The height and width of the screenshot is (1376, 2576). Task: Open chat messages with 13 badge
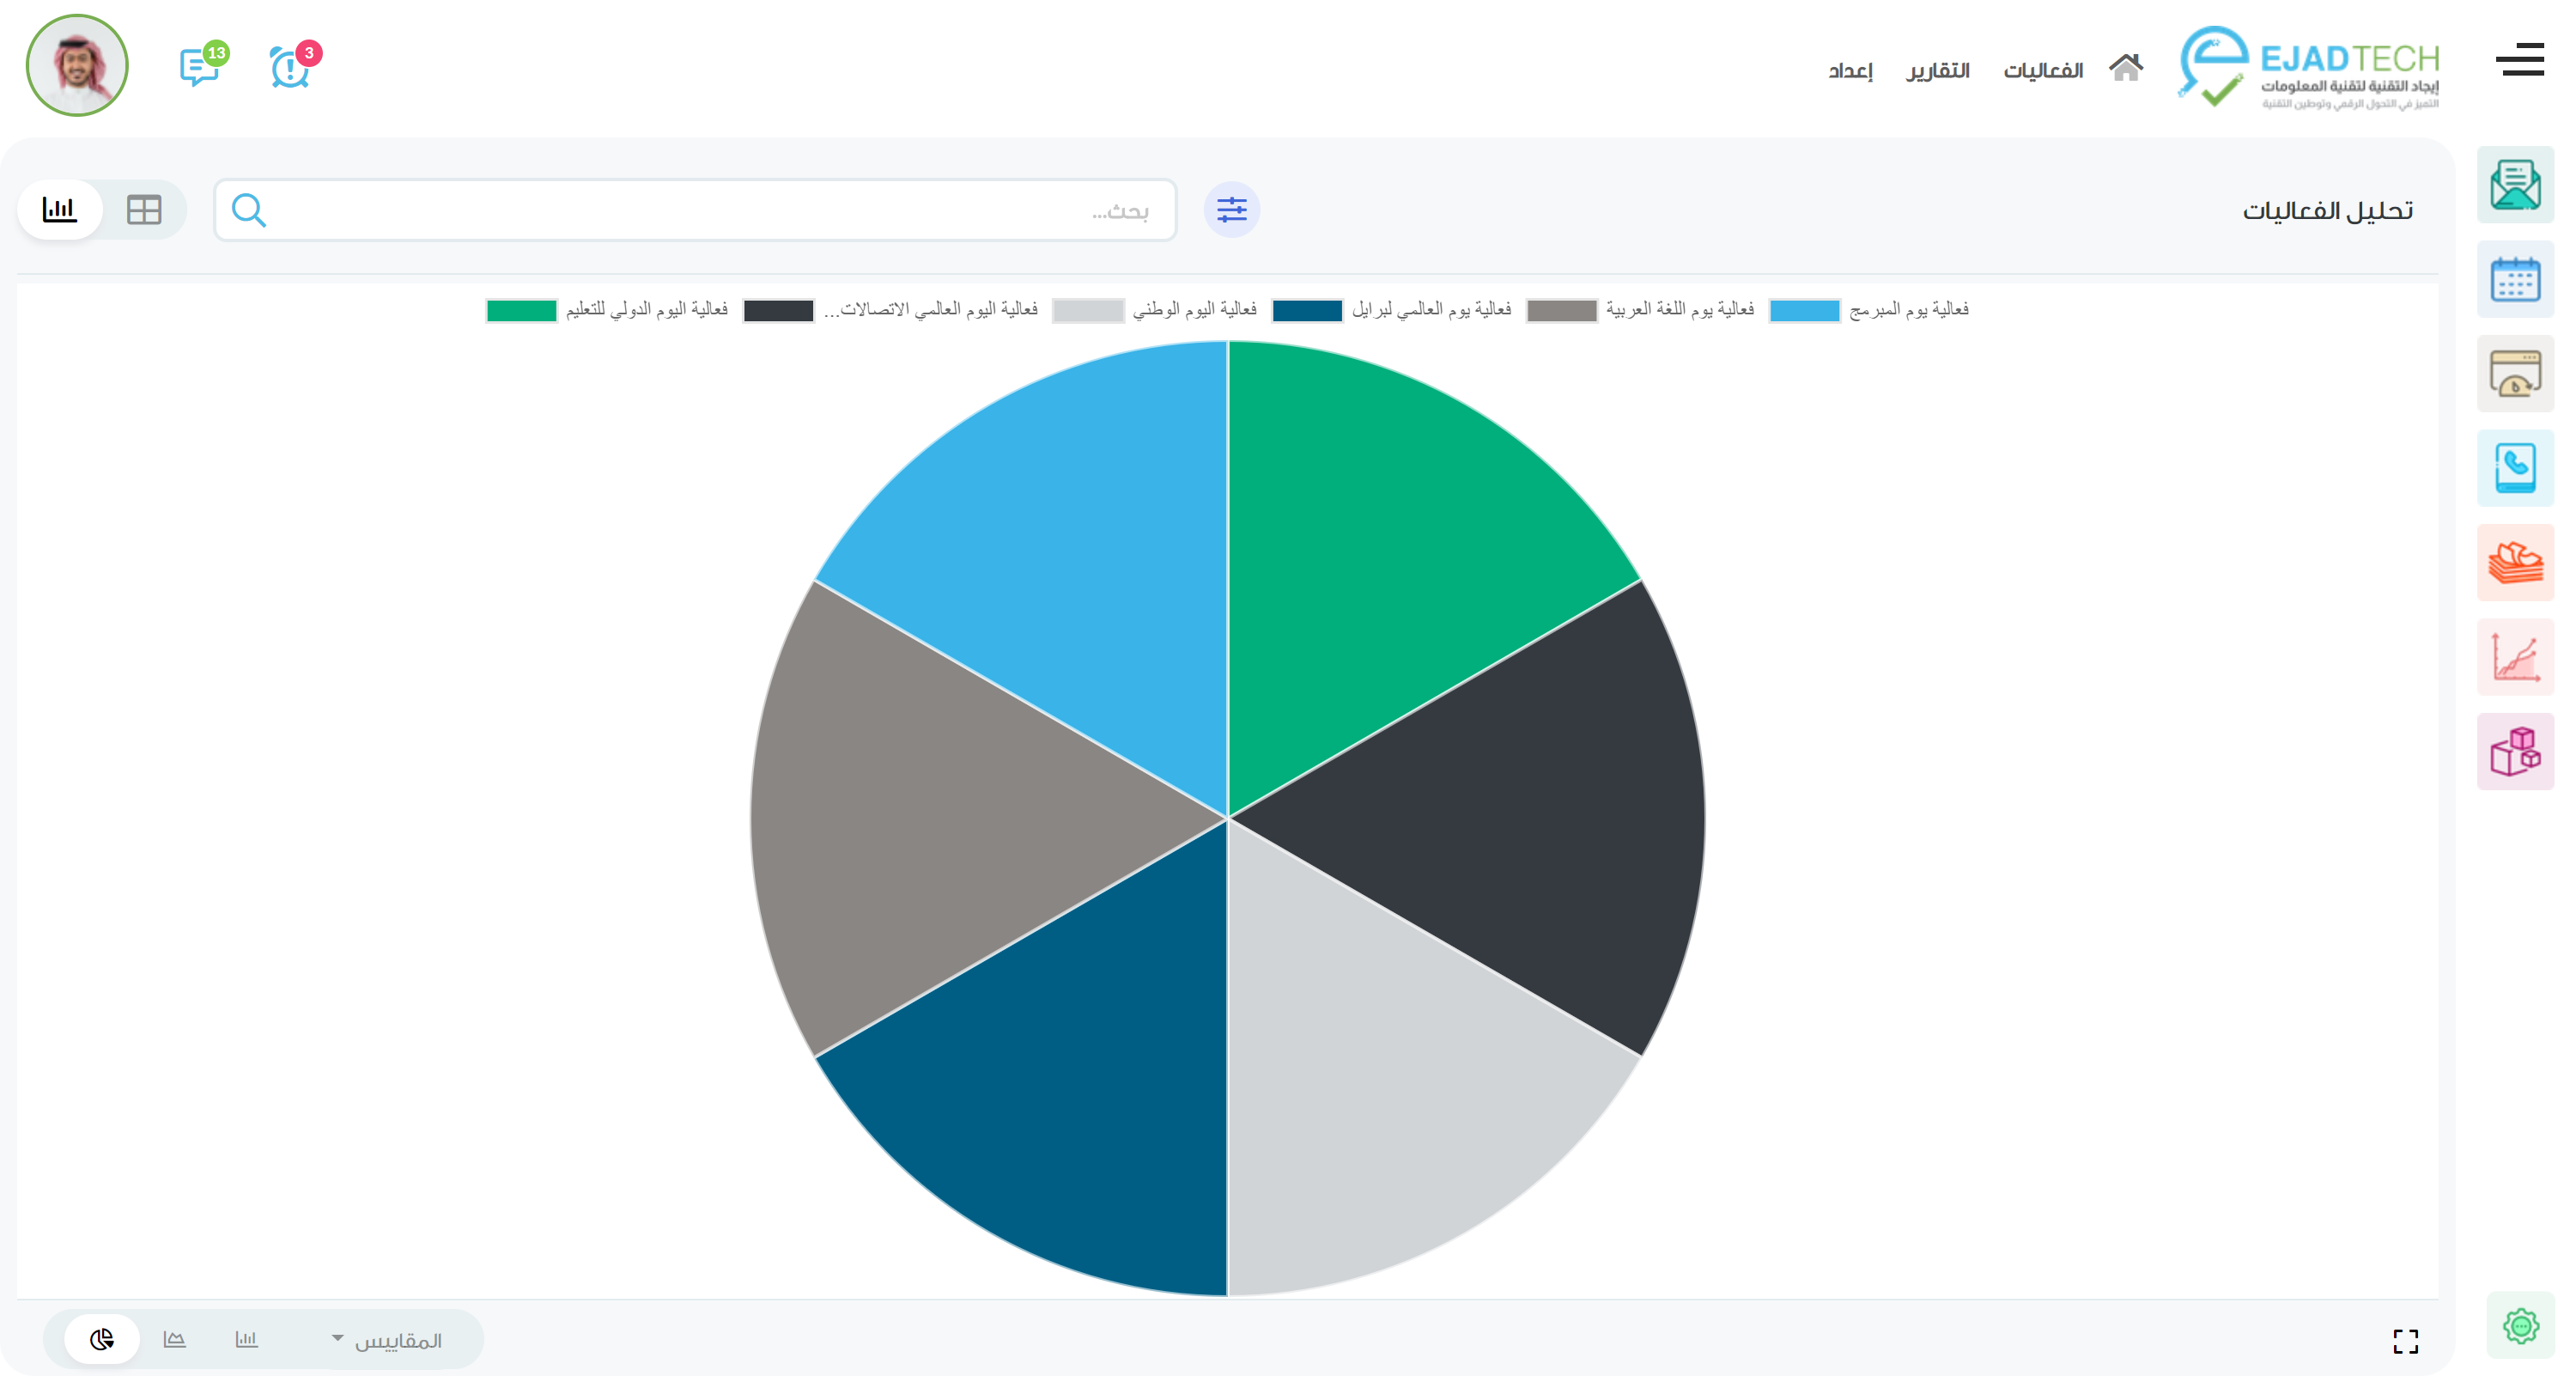point(199,67)
